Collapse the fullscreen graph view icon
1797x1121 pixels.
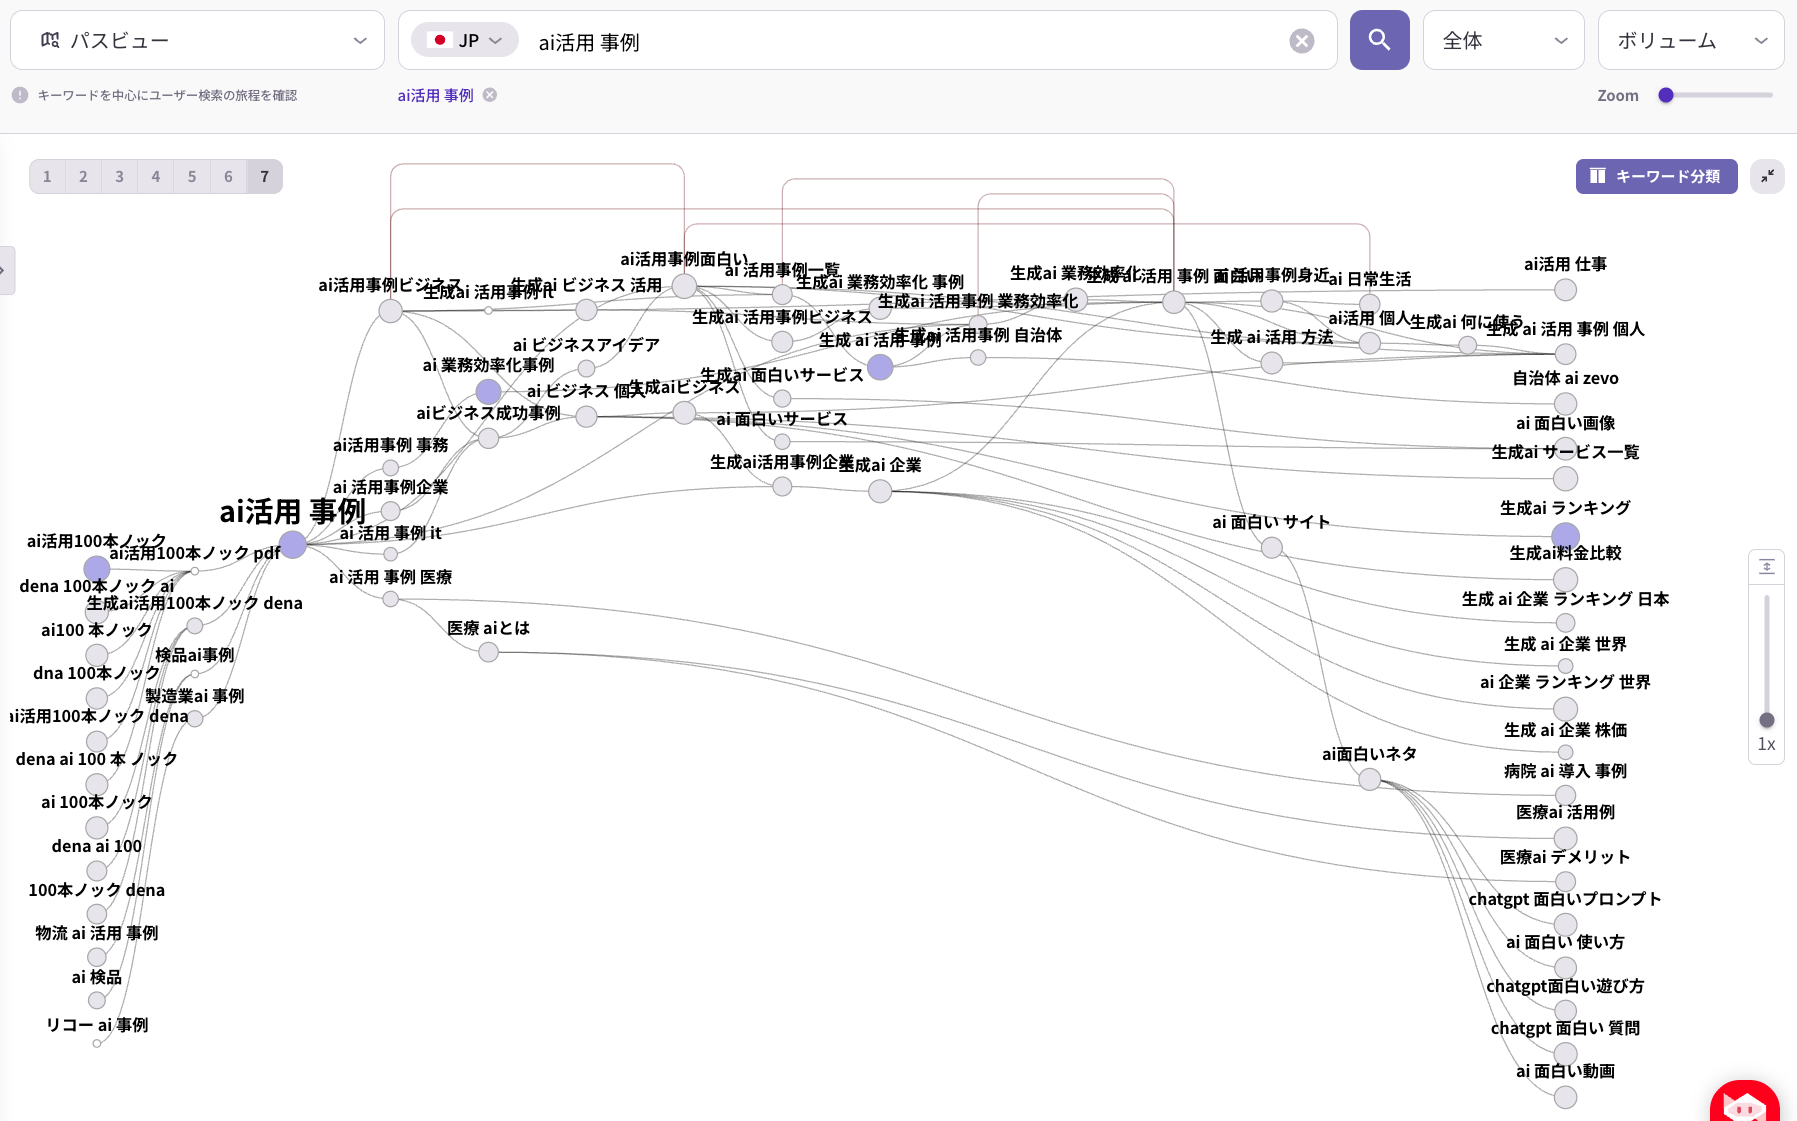1767,176
